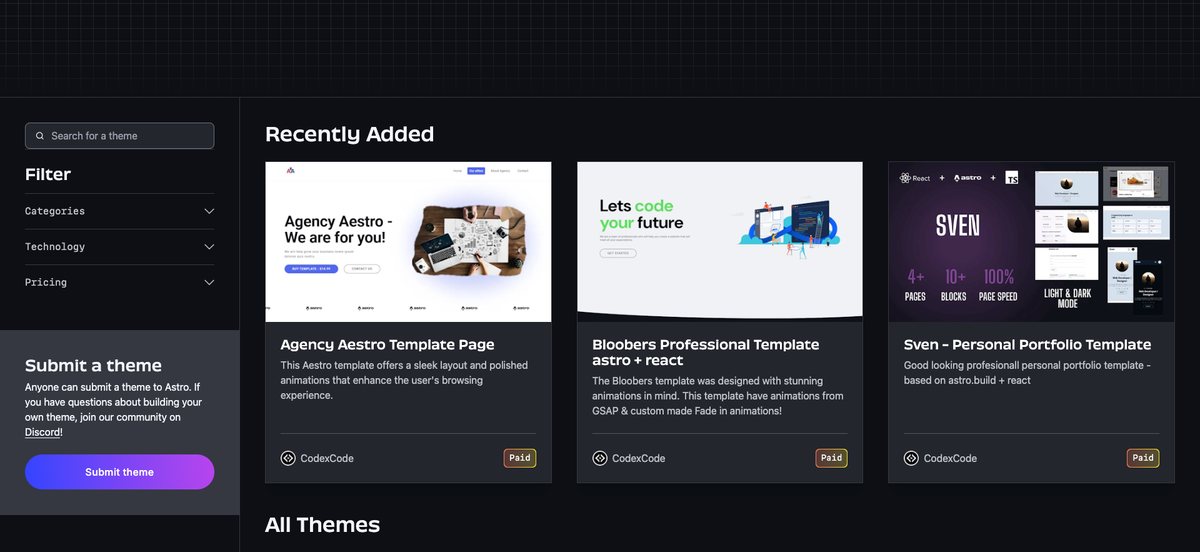Expand the Pricing filter
Screen dimensions: 1200x552
coord(119,283)
